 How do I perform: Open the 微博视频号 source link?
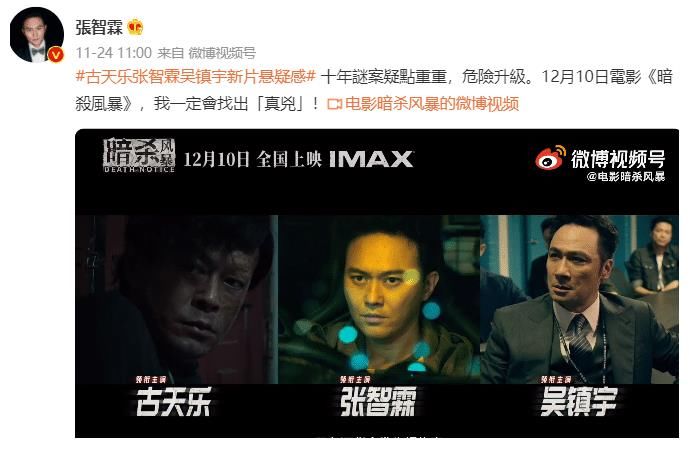pyautogui.click(x=222, y=53)
